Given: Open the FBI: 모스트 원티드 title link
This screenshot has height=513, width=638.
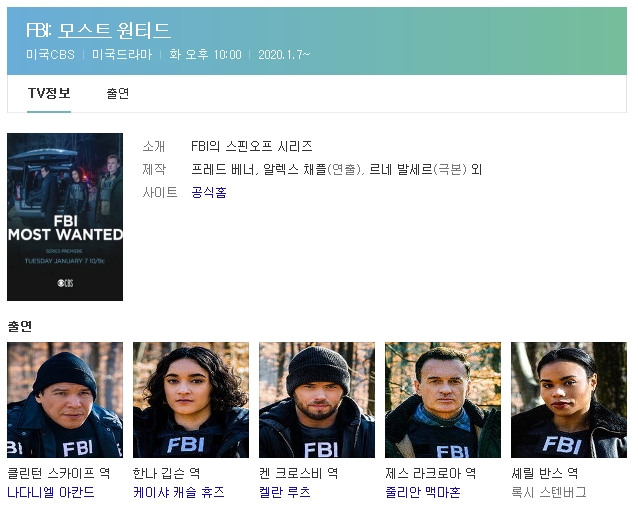Looking at the screenshot, I should 98,30.
